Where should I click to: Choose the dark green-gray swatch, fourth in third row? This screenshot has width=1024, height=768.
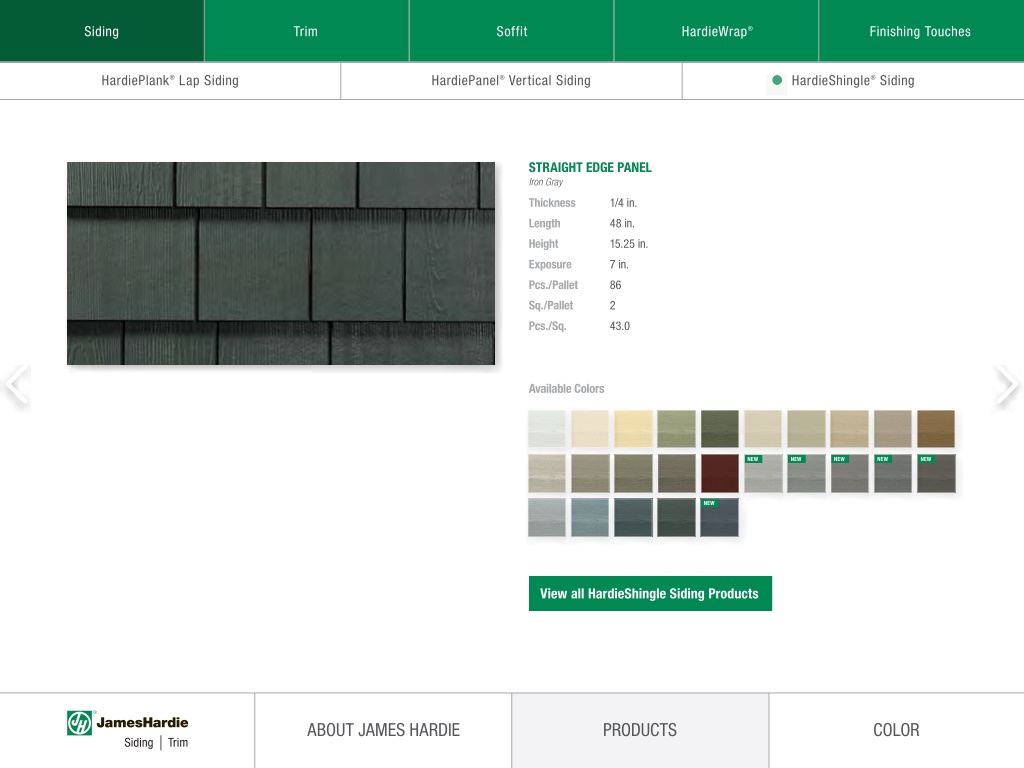point(676,517)
